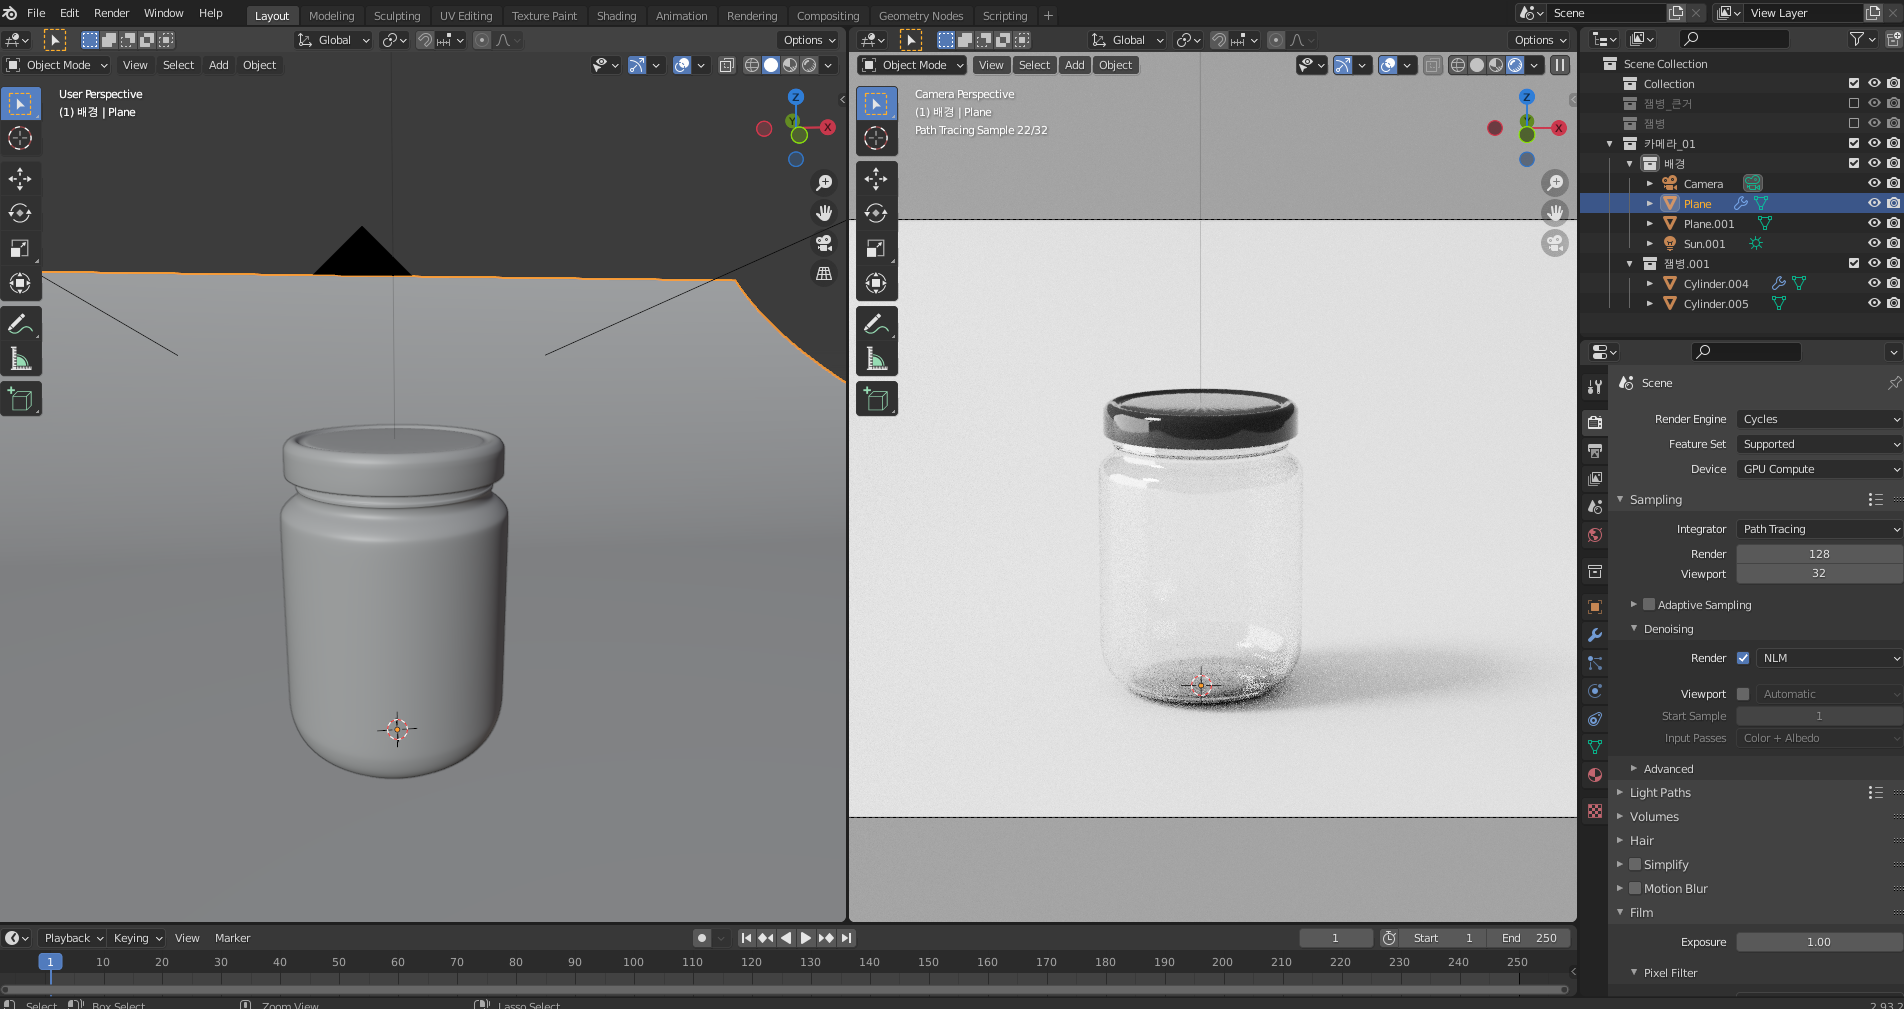Switch to Scripting workspace tab
1904x1009 pixels.
coord(1005,16)
